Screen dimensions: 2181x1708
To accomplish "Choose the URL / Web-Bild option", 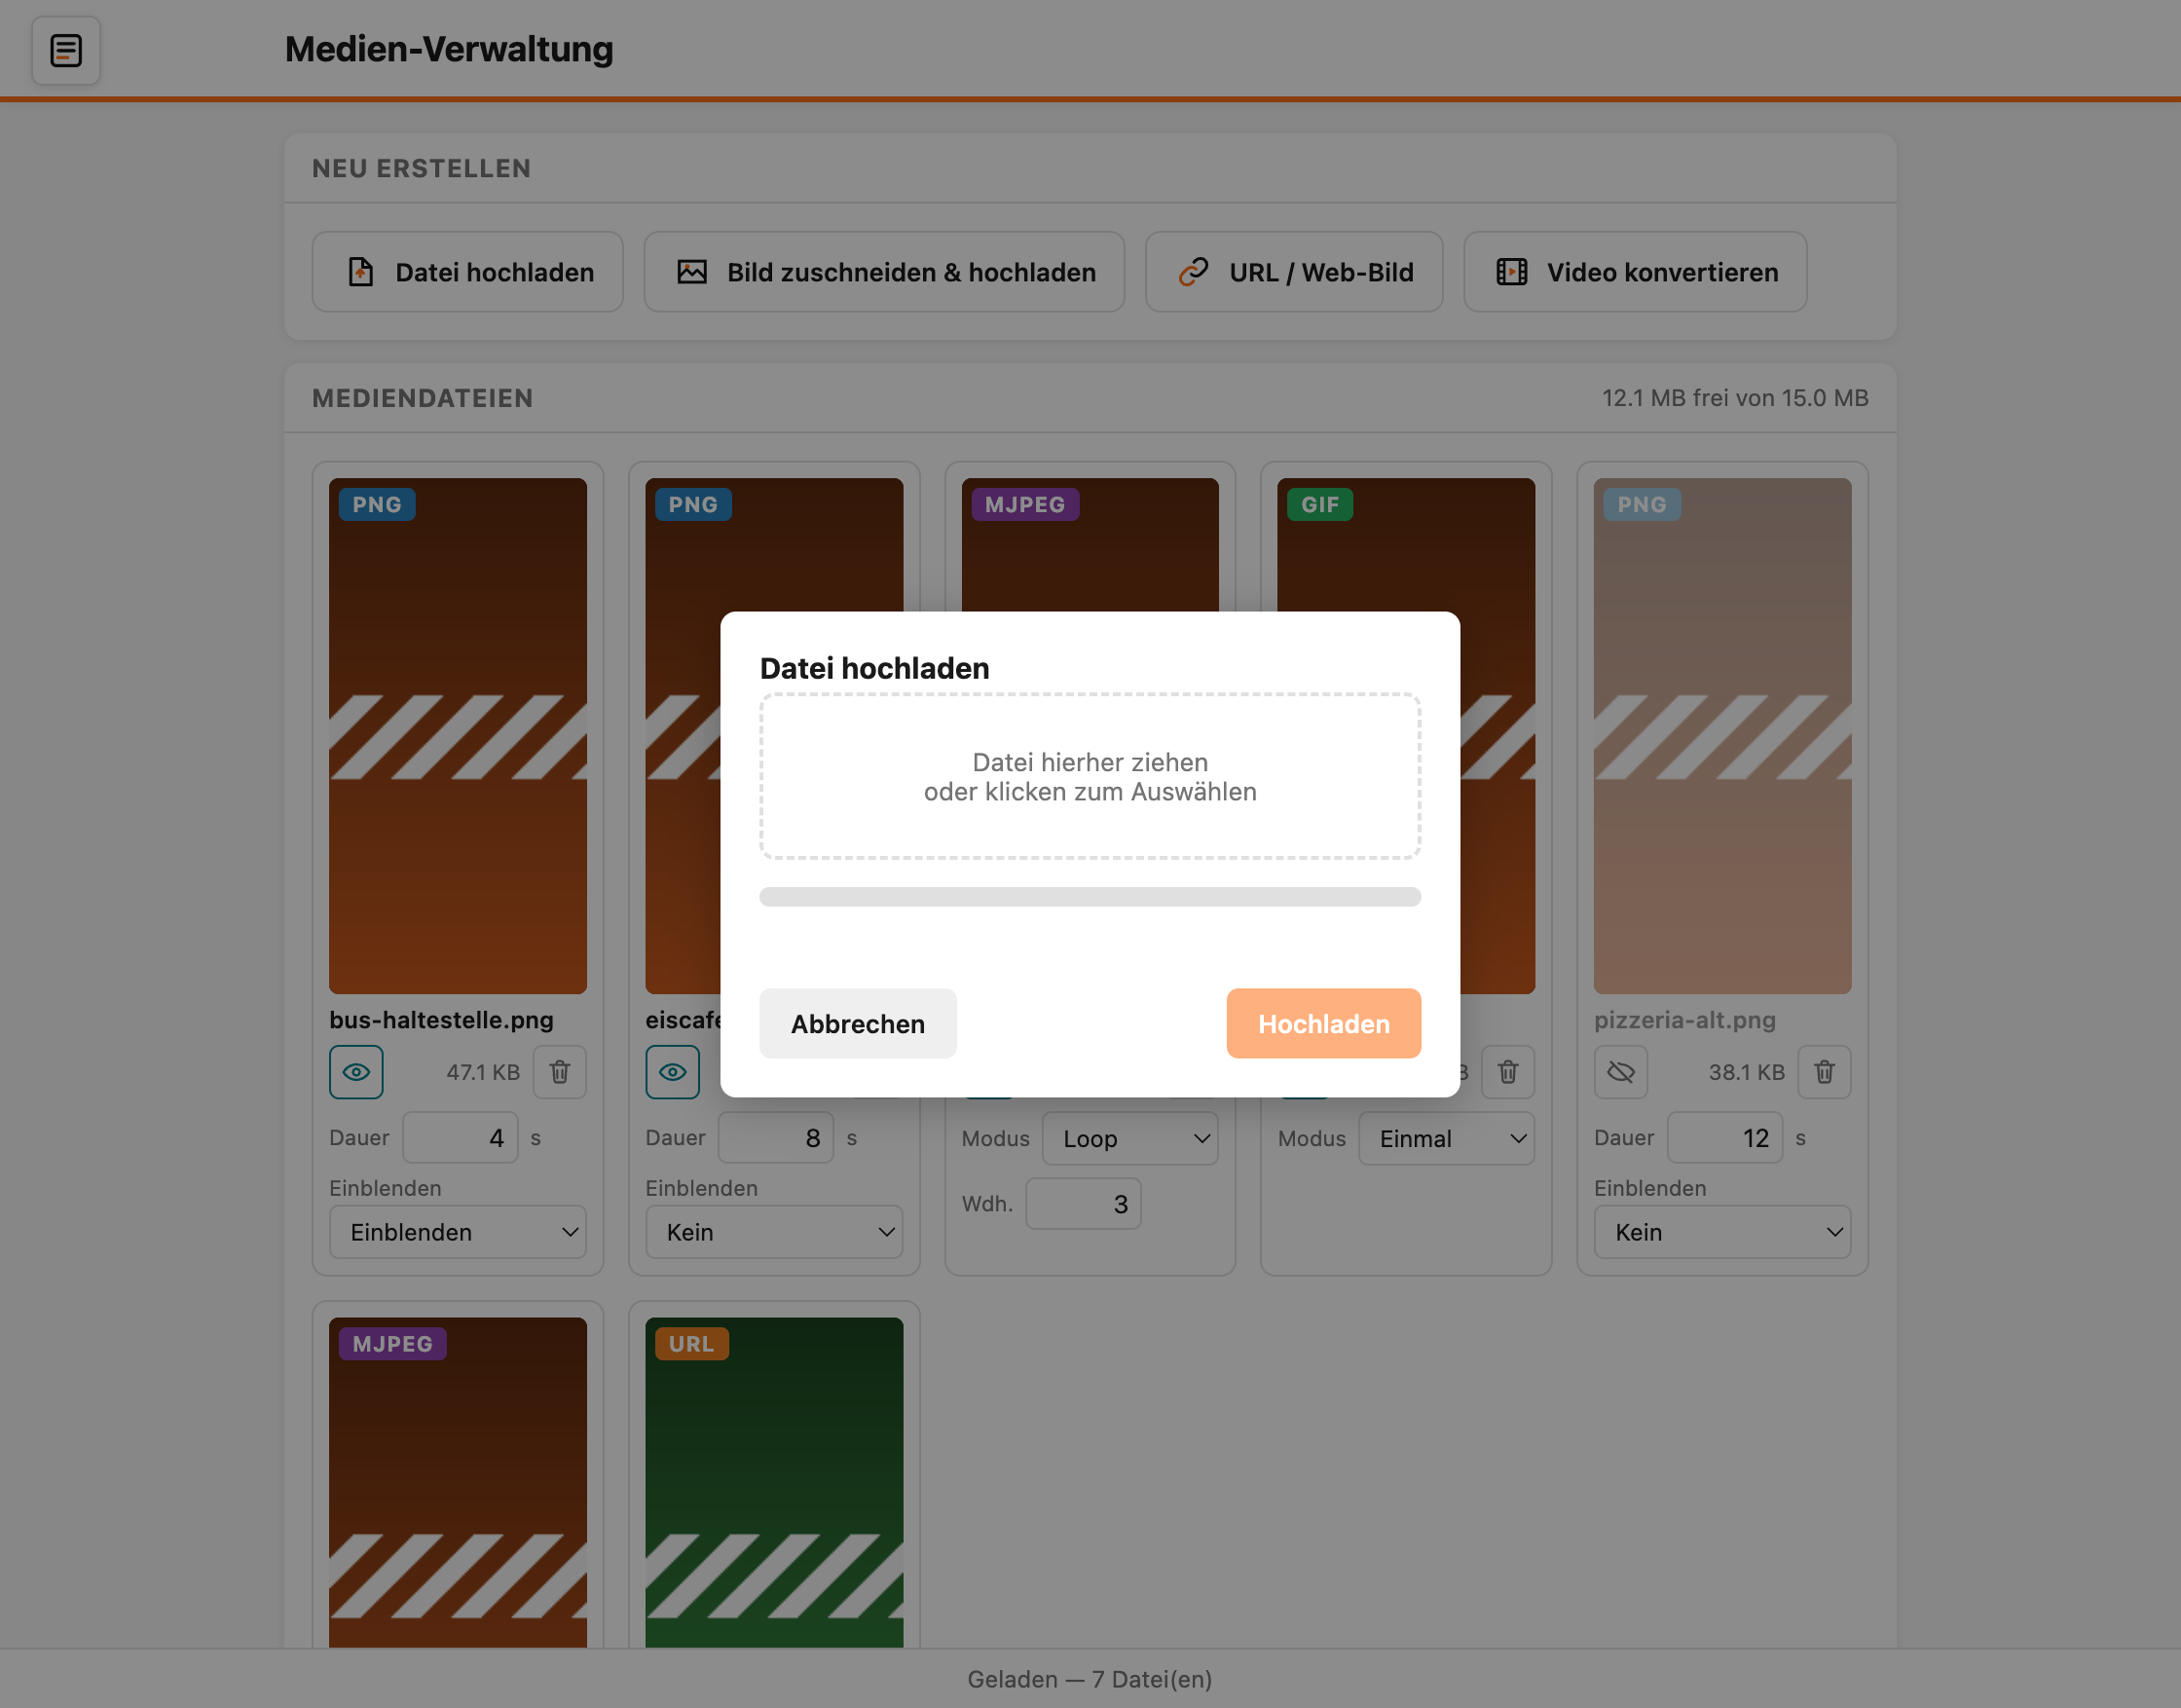I will coord(1294,272).
